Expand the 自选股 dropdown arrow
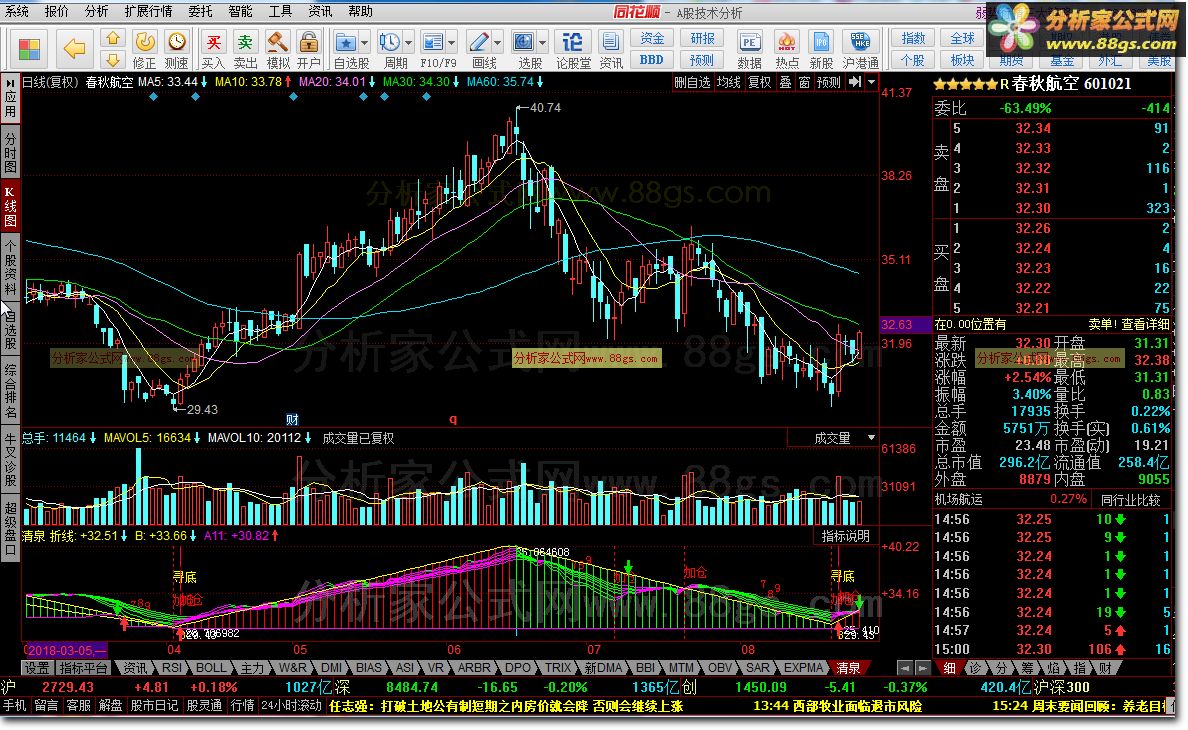1188x730 pixels. (364, 42)
